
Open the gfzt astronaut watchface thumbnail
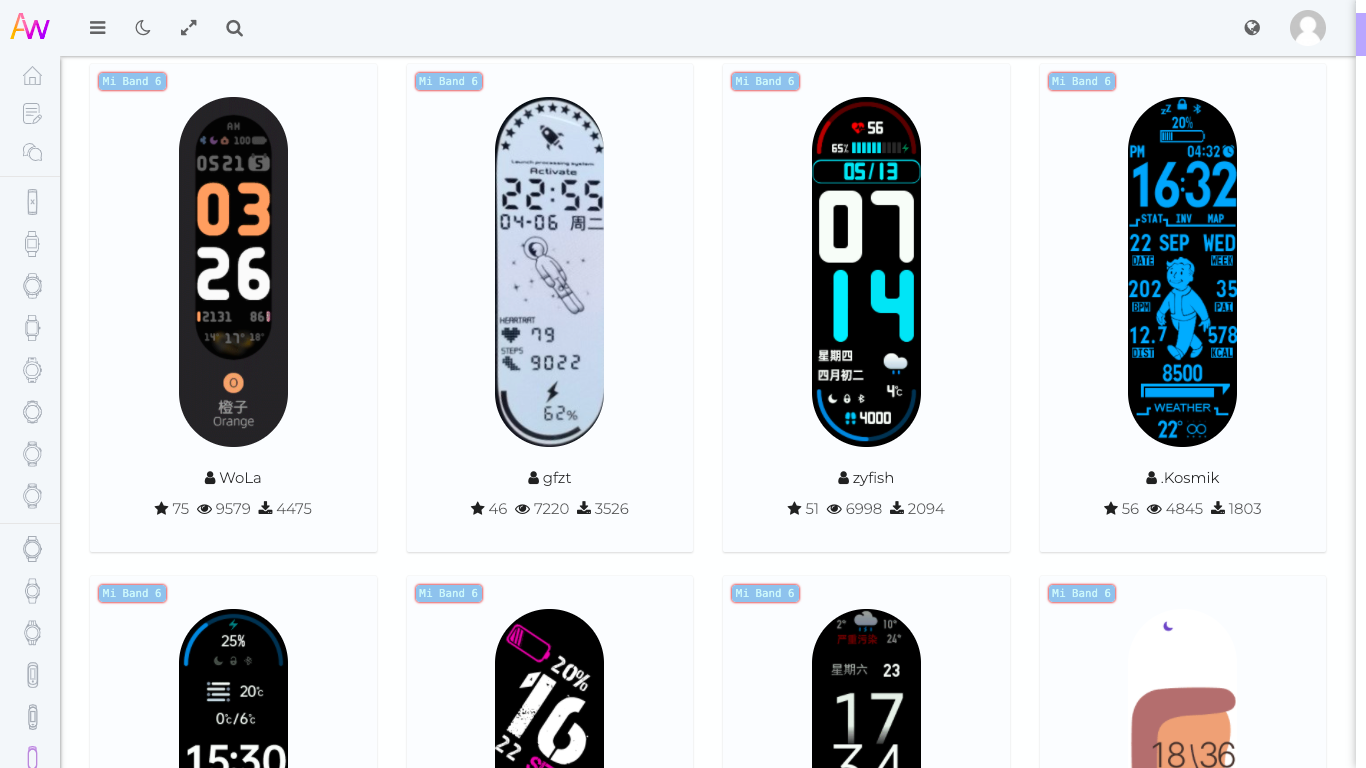pyautogui.click(x=550, y=272)
